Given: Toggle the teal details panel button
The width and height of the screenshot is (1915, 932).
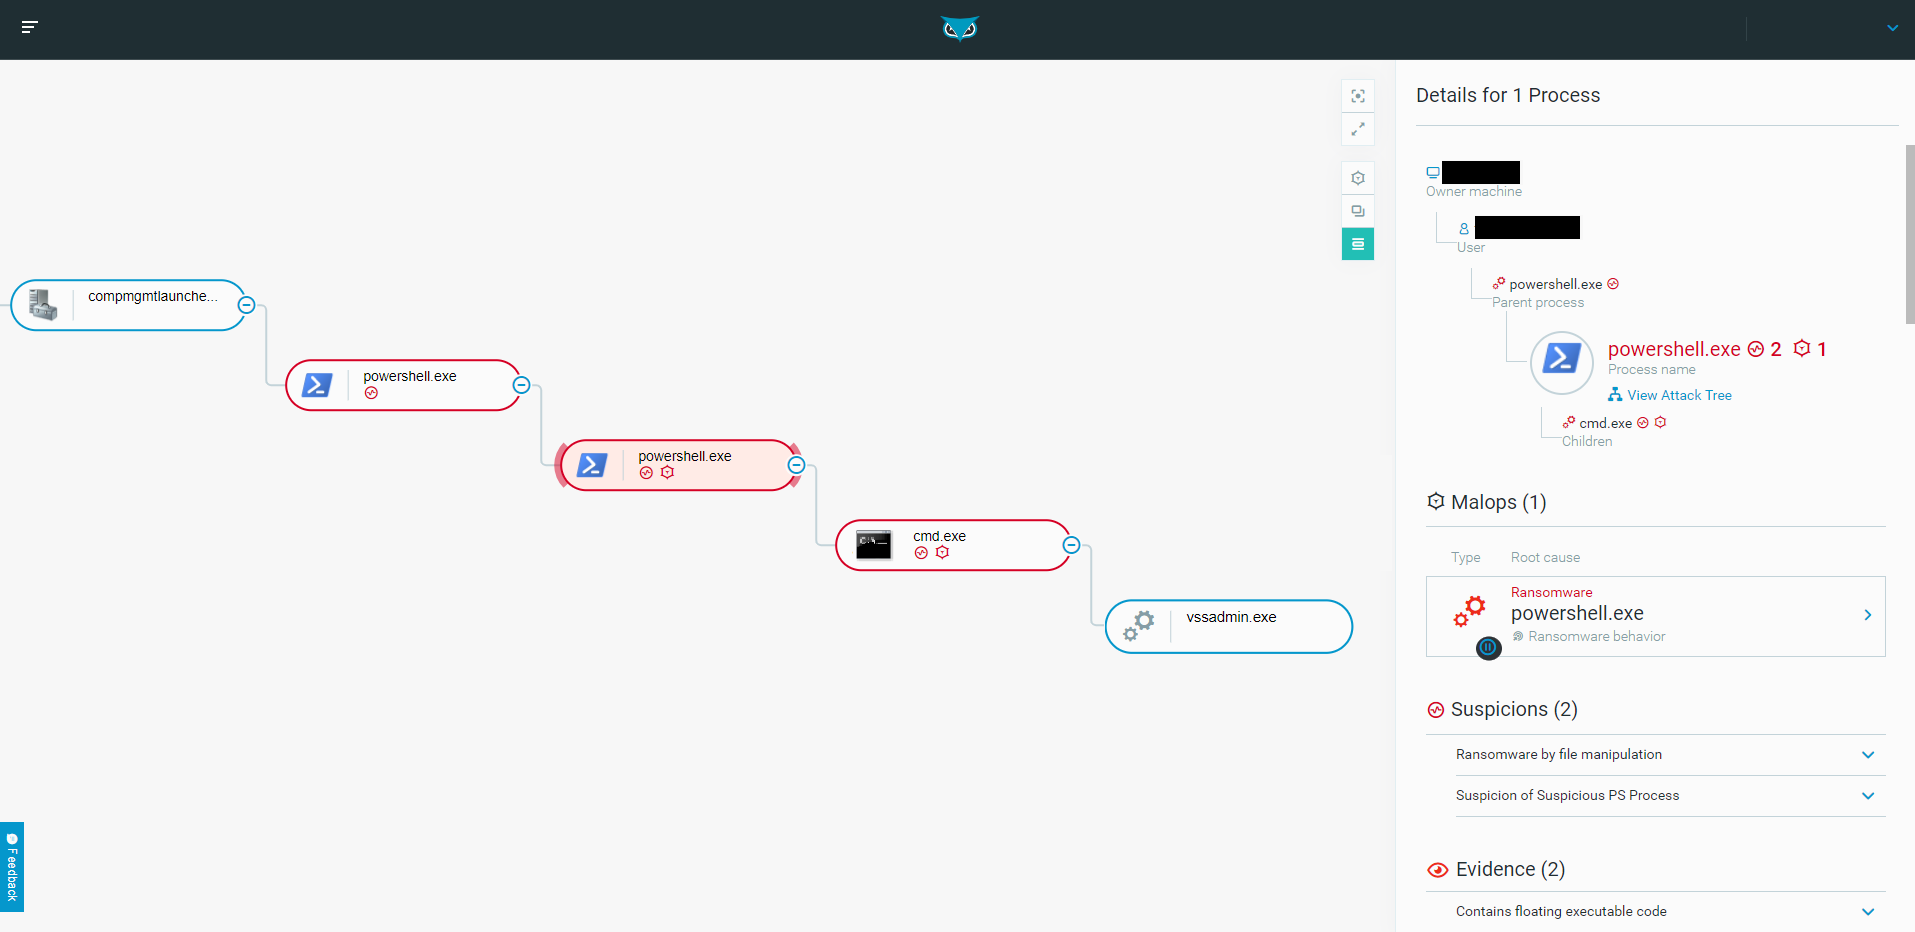Looking at the screenshot, I should [x=1357, y=244].
